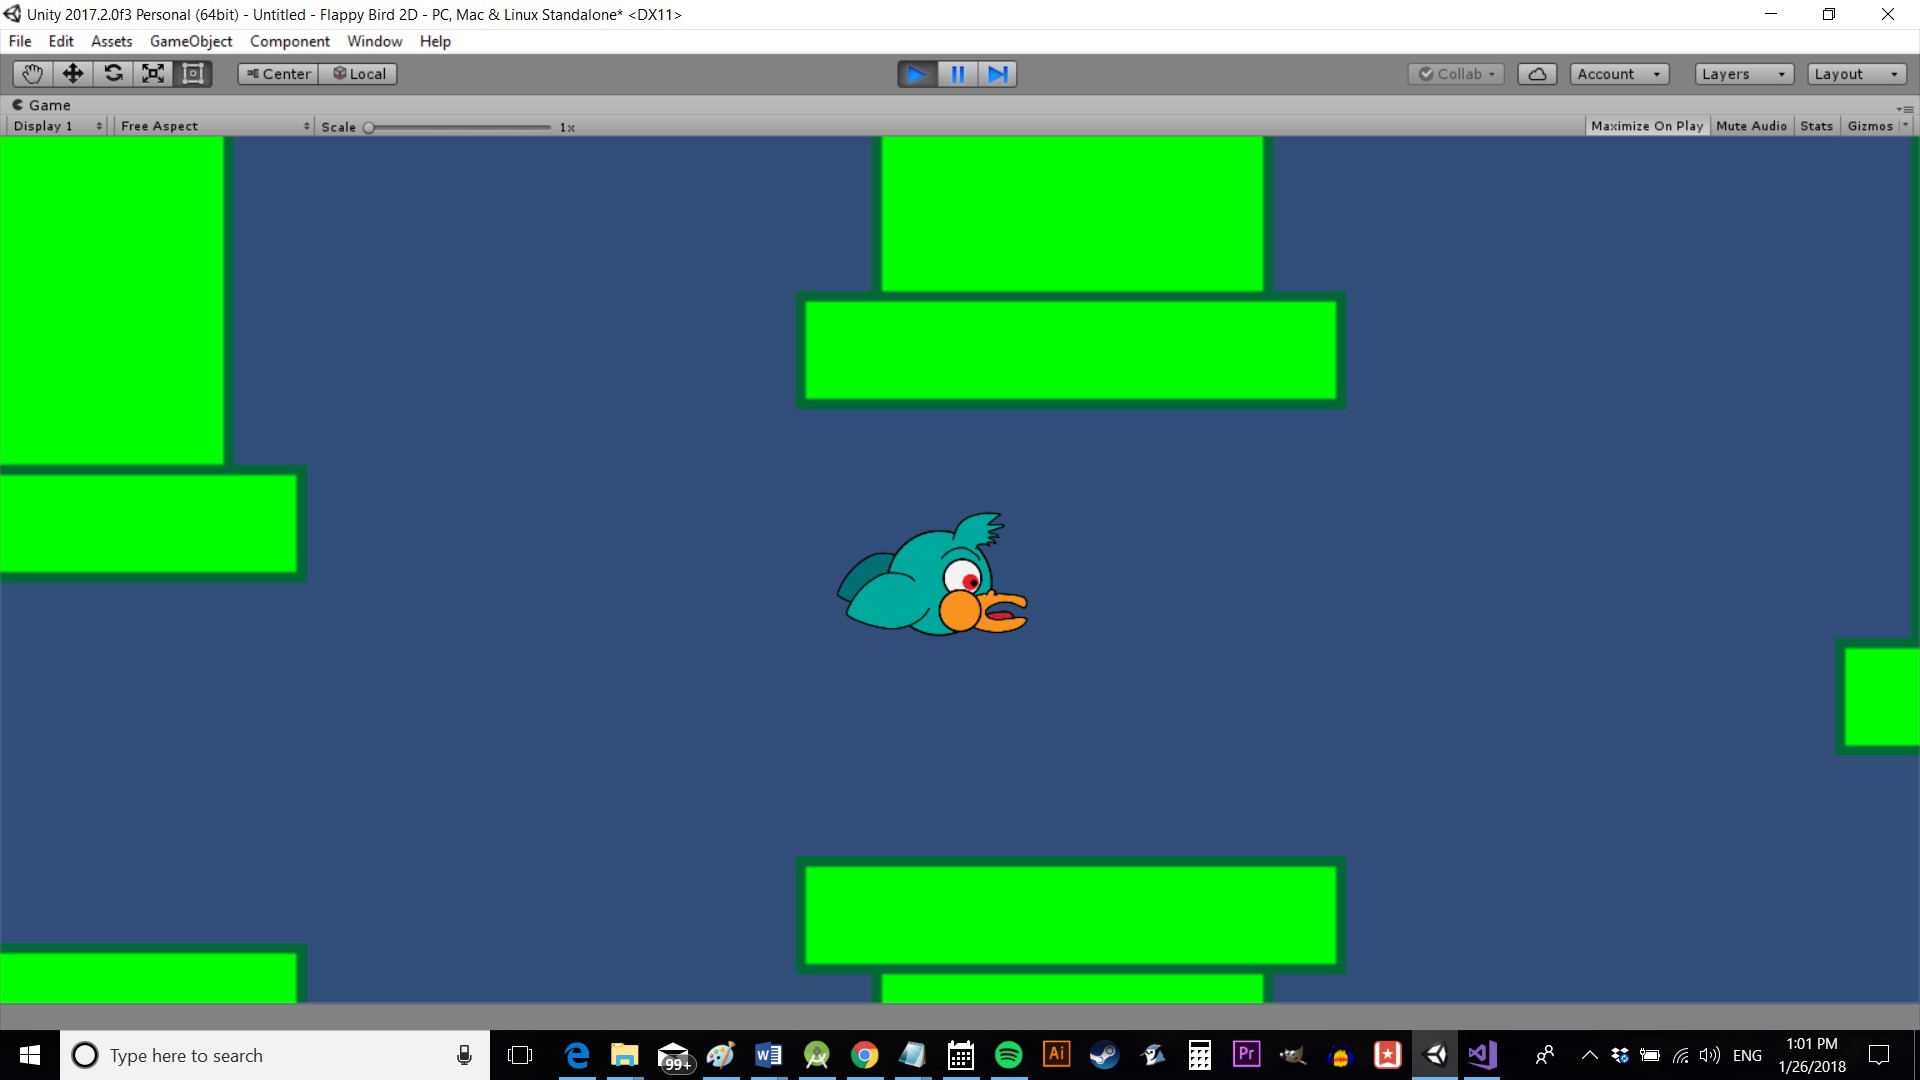Click the Scale slider handle
The width and height of the screenshot is (1920, 1080).
(x=369, y=127)
